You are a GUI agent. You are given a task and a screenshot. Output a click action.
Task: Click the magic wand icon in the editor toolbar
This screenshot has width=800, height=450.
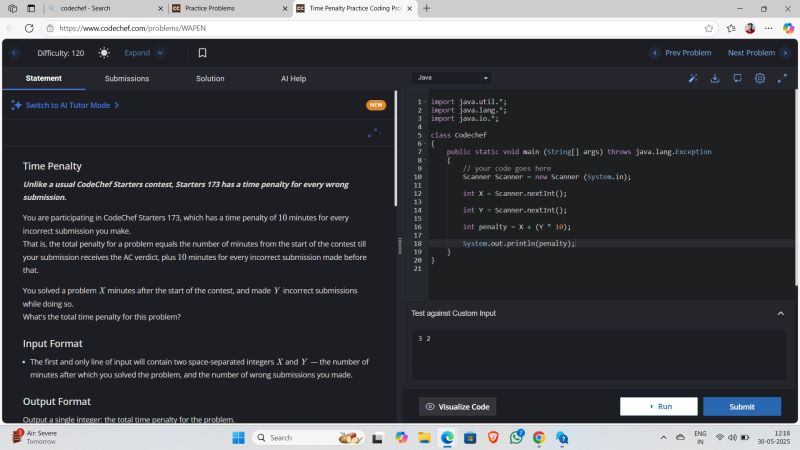[x=692, y=78]
